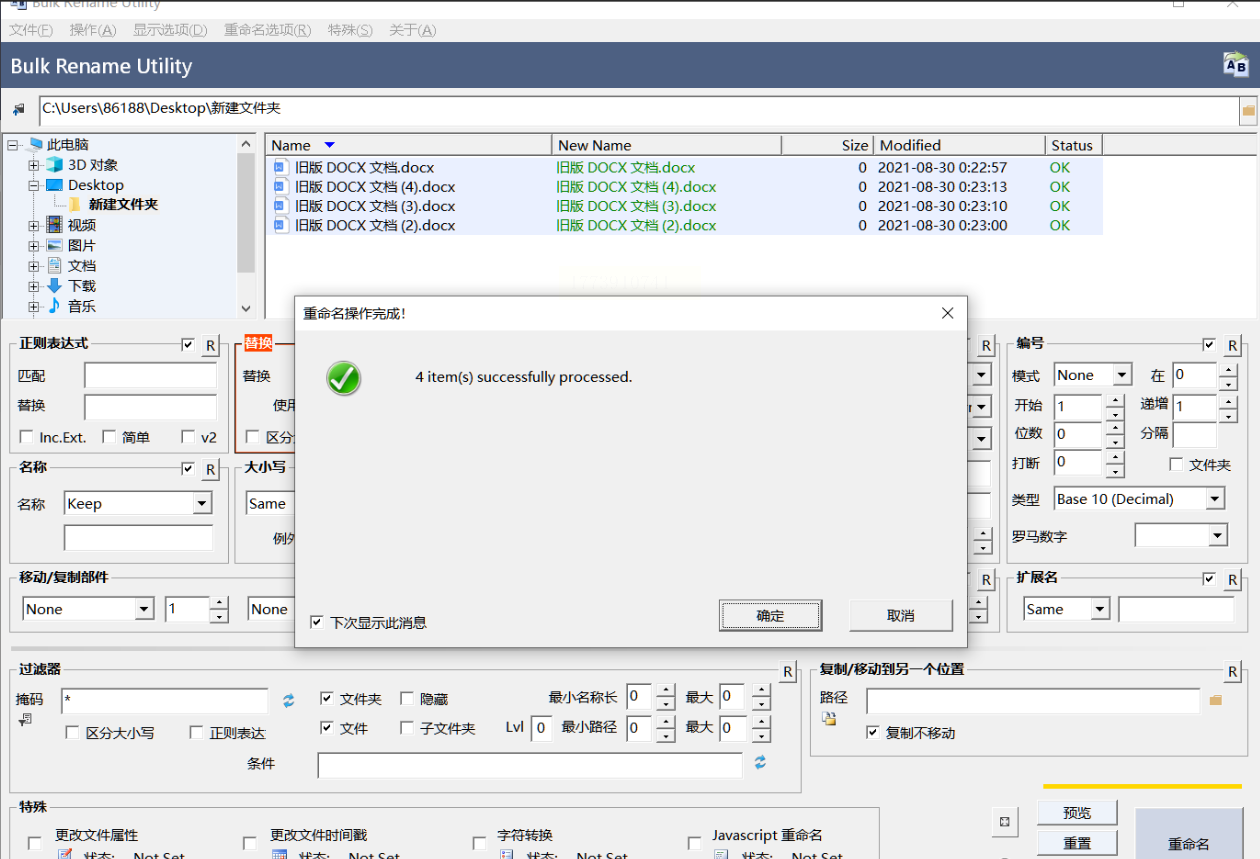This screenshot has height=859, width=1260.
Task: Click the 音乐 music note icon in the tree
Action: click(x=54, y=306)
